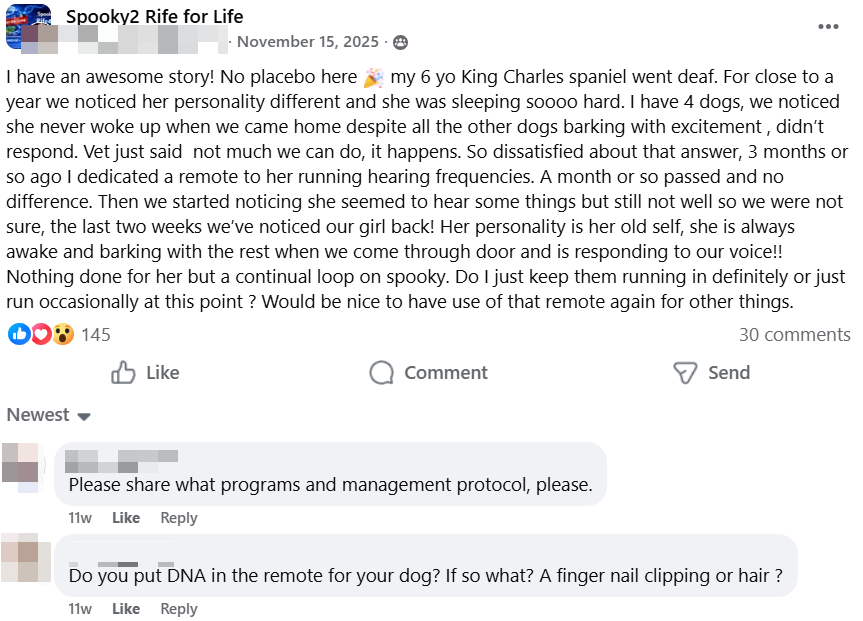Show who reacted via the 145 count
This screenshot has width=863, height=621.
click(x=96, y=335)
